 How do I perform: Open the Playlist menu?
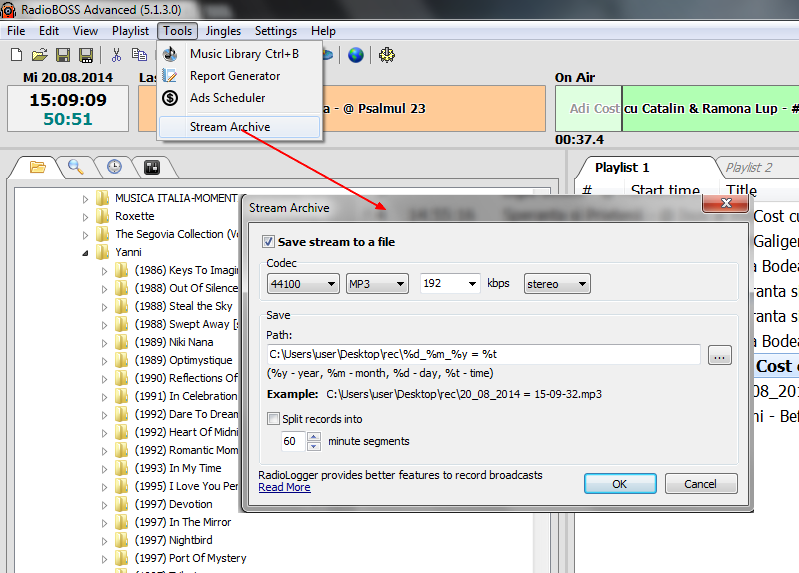pos(130,31)
